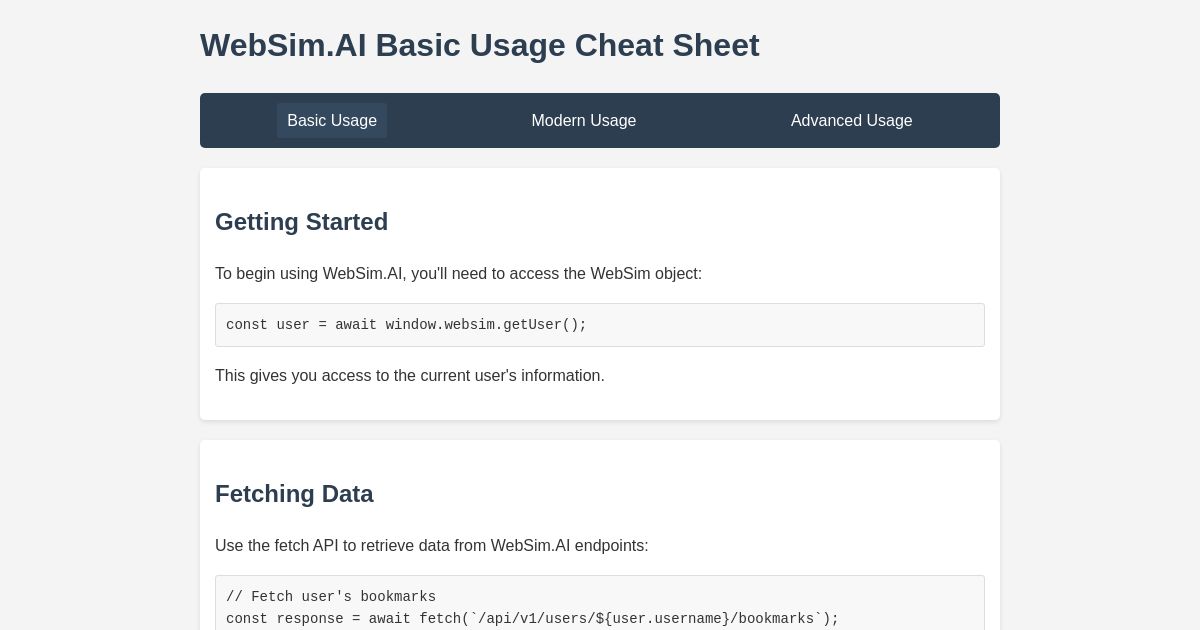Image resolution: width=1200 pixels, height=630 pixels.
Task: Click the WebSim.AI Basic Usage Cheat Sheet title
Action: coord(480,45)
